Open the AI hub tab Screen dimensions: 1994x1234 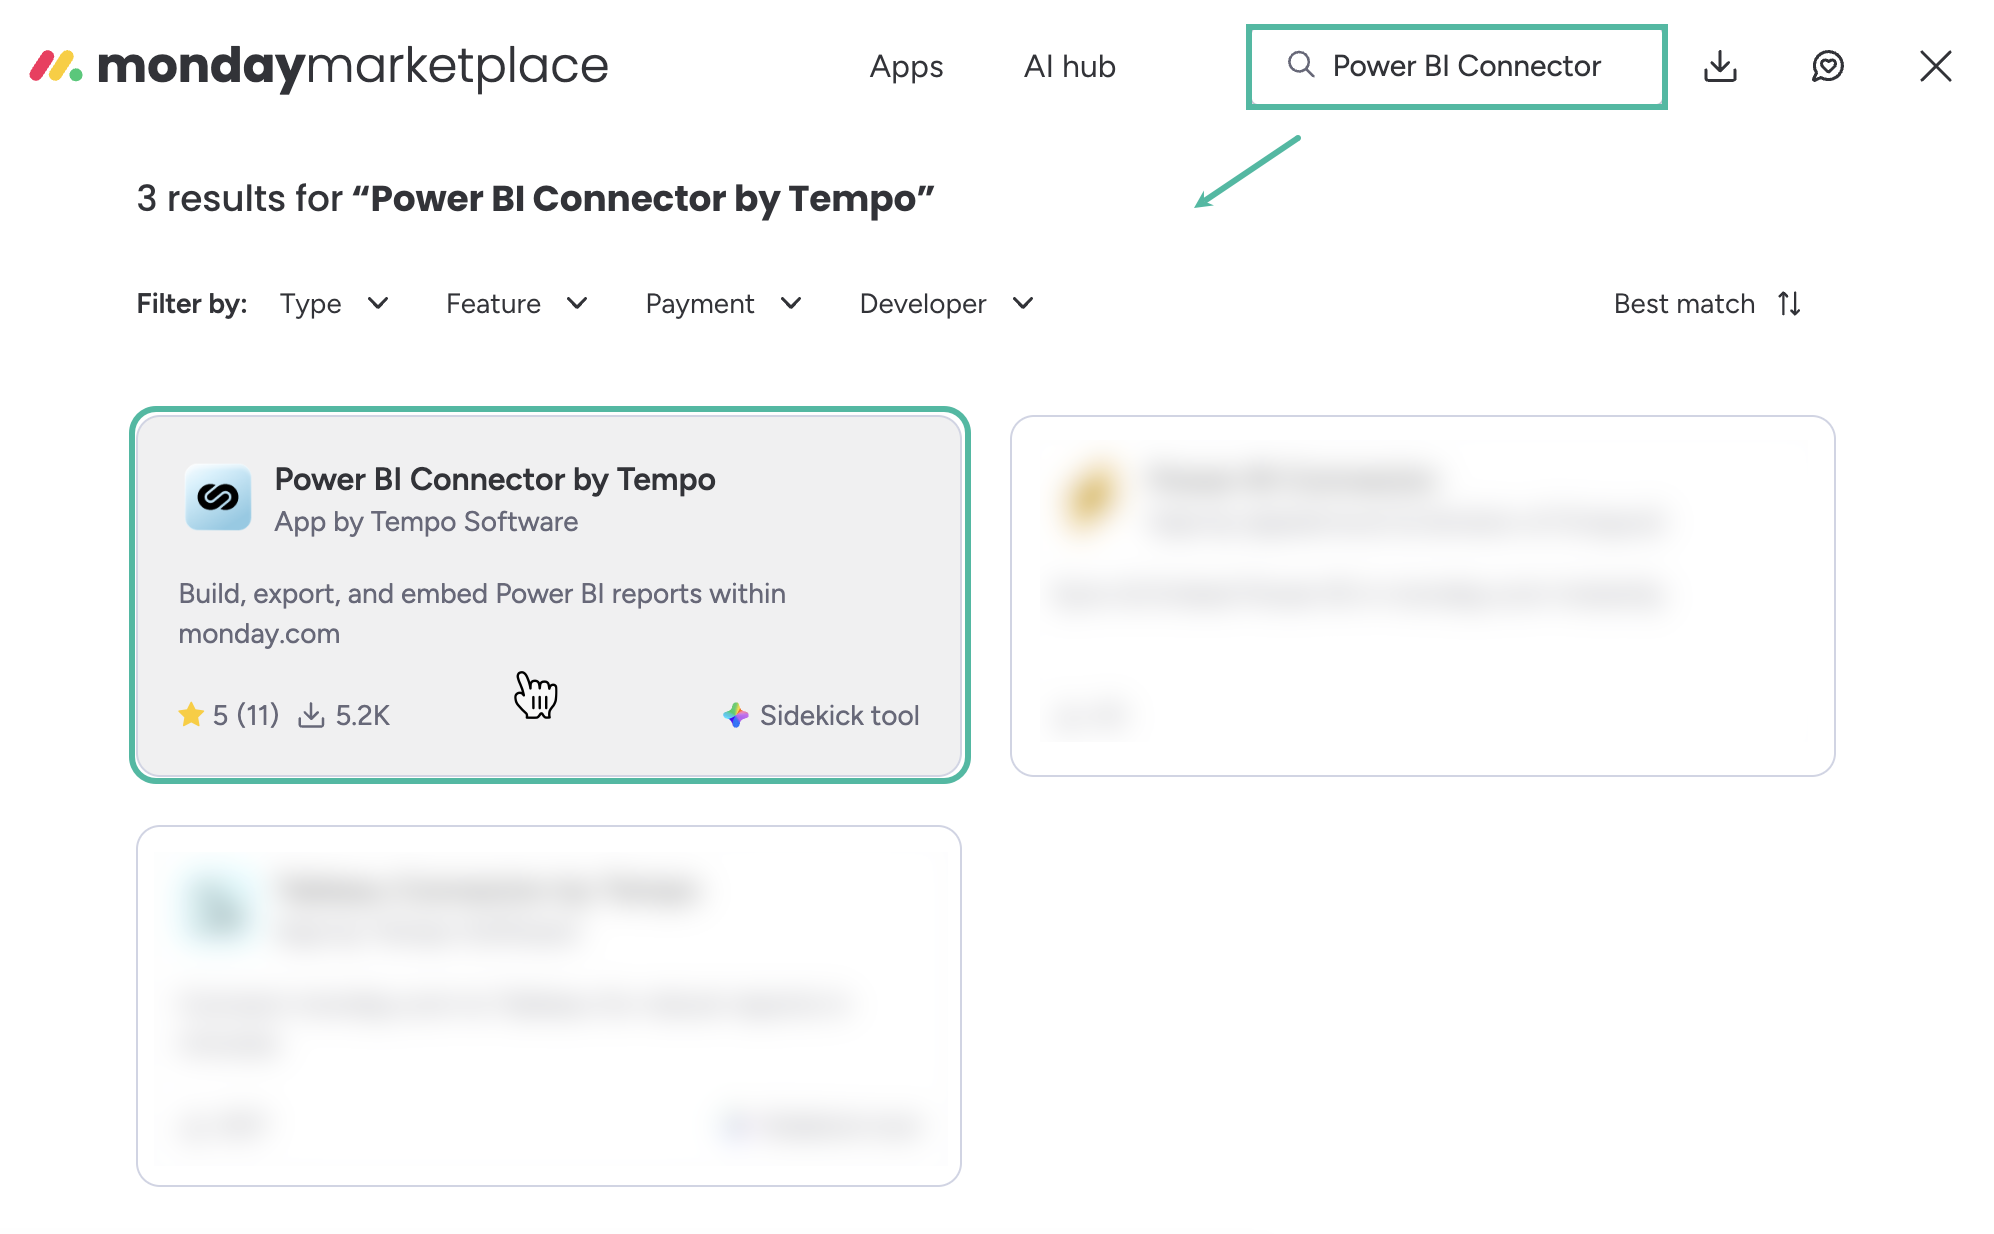(1069, 66)
